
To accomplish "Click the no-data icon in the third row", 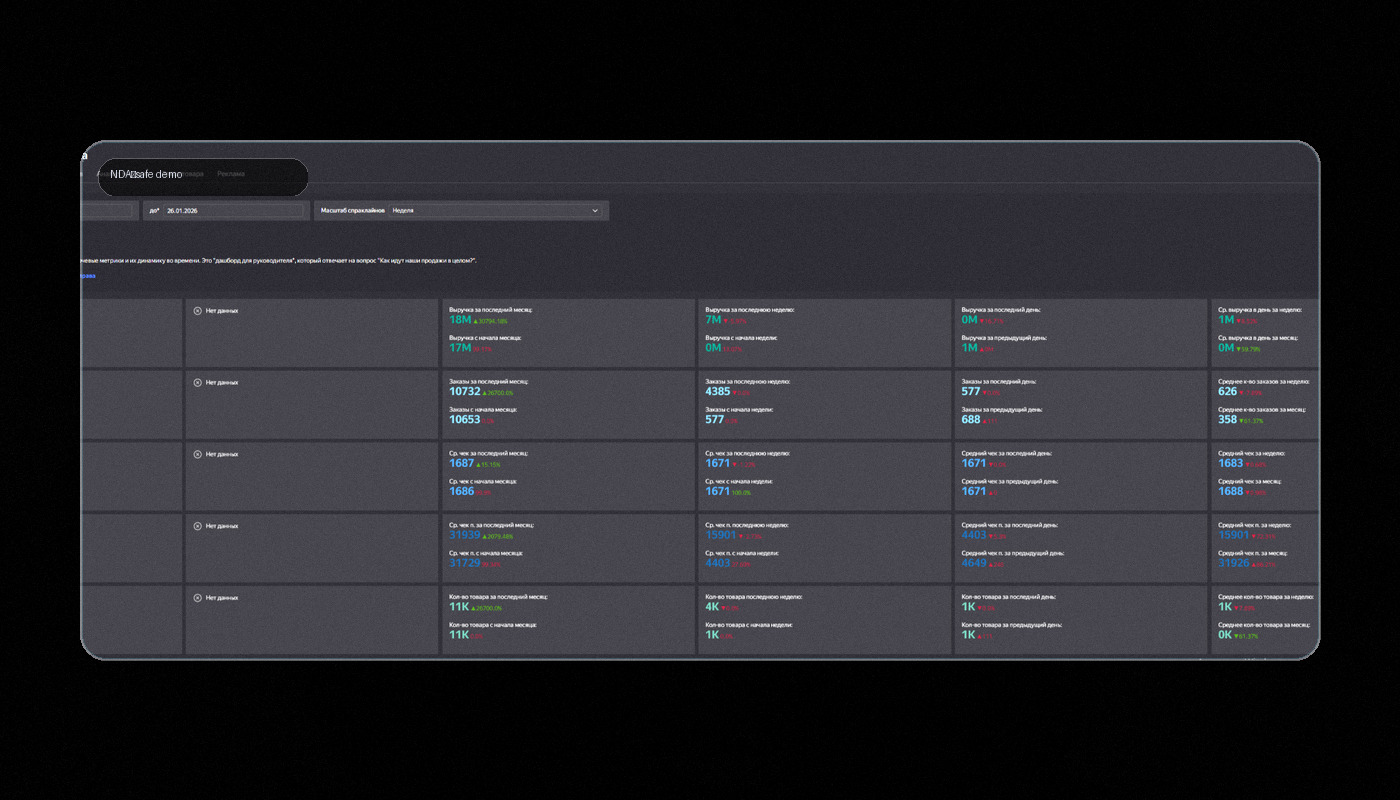I will click(197, 454).
